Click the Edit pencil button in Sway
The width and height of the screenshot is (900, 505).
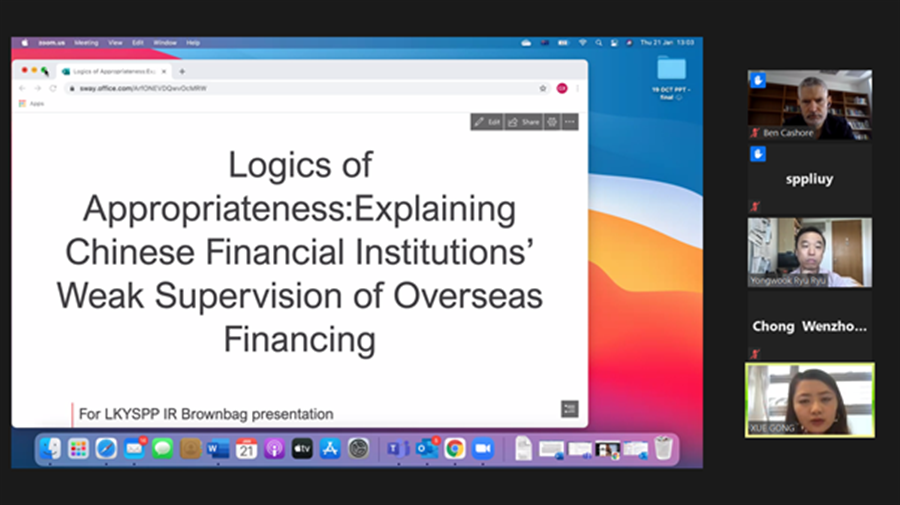click(x=487, y=122)
